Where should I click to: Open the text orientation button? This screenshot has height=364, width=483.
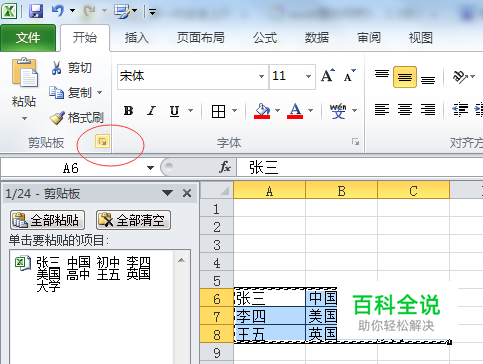pos(461,77)
